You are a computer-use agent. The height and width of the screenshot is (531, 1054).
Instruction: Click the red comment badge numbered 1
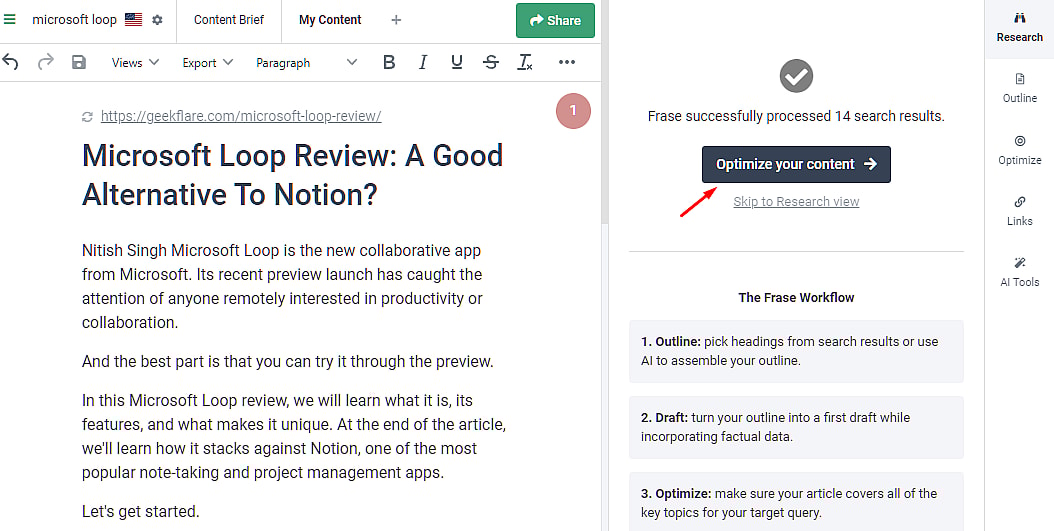tap(573, 111)
